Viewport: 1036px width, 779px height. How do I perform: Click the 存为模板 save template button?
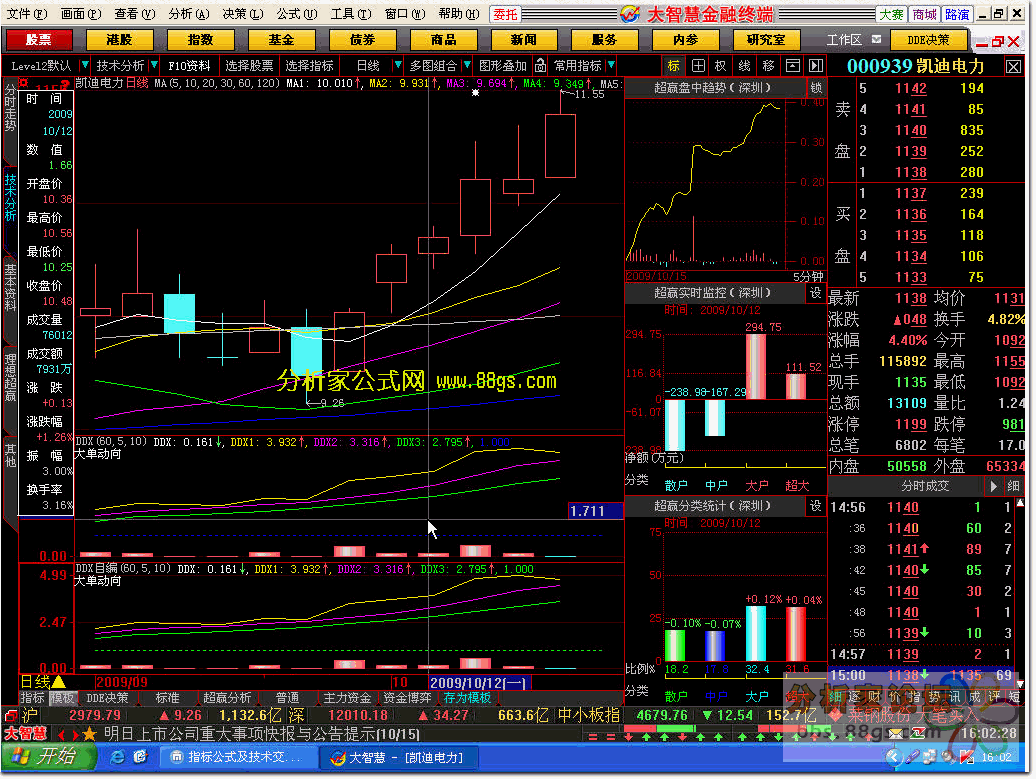[467, 698]
